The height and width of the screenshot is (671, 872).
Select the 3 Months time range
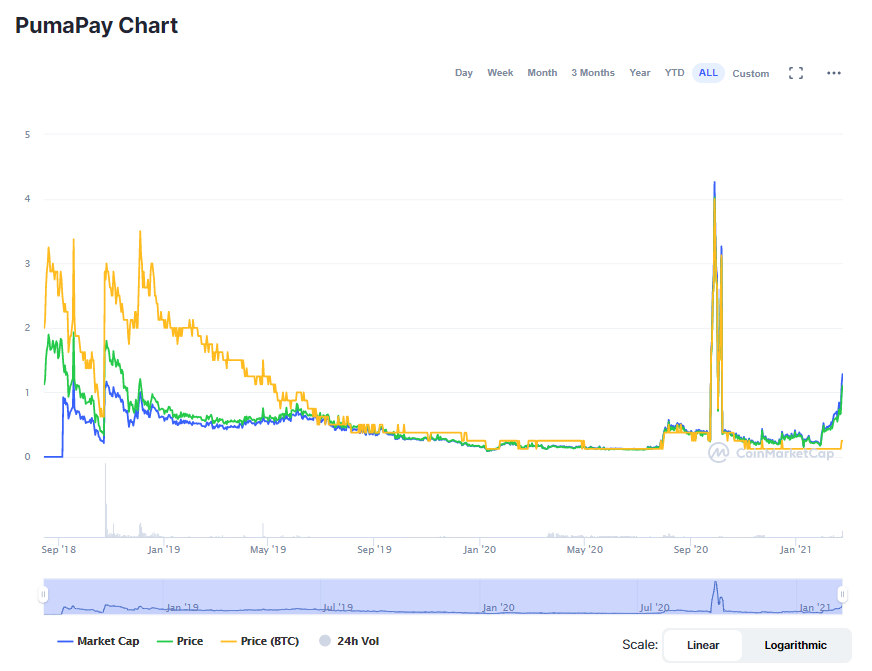pos(593,73)
